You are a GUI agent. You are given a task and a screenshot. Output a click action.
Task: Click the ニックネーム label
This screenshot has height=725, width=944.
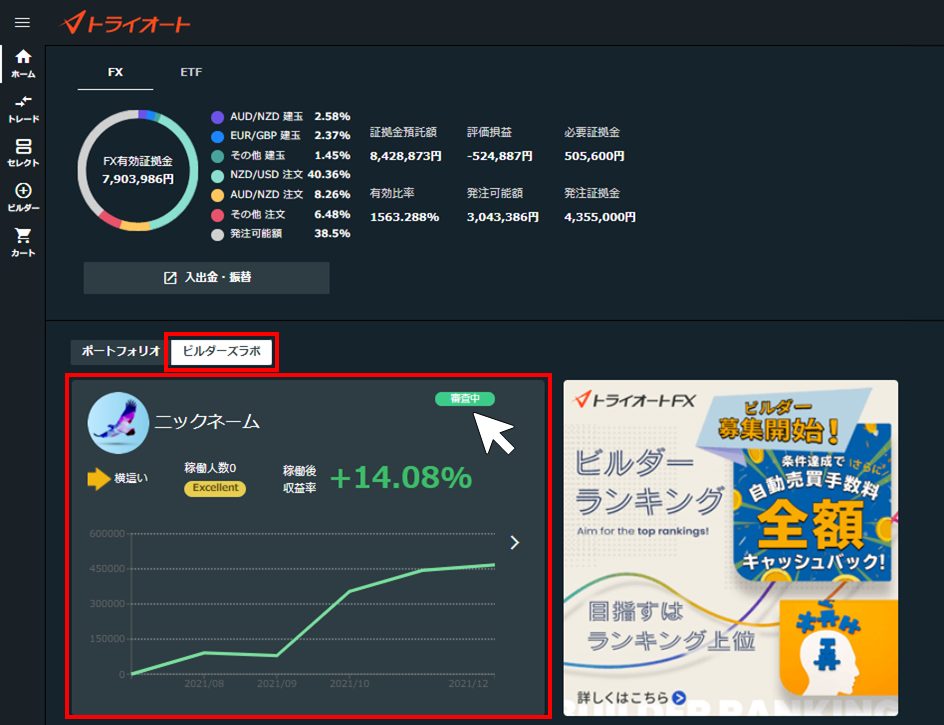pos(207,422)
